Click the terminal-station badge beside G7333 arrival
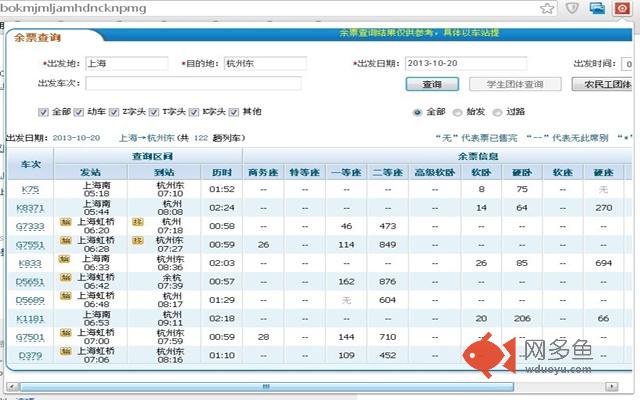Viewport: 640px width, 400px height. coord(138,222)
